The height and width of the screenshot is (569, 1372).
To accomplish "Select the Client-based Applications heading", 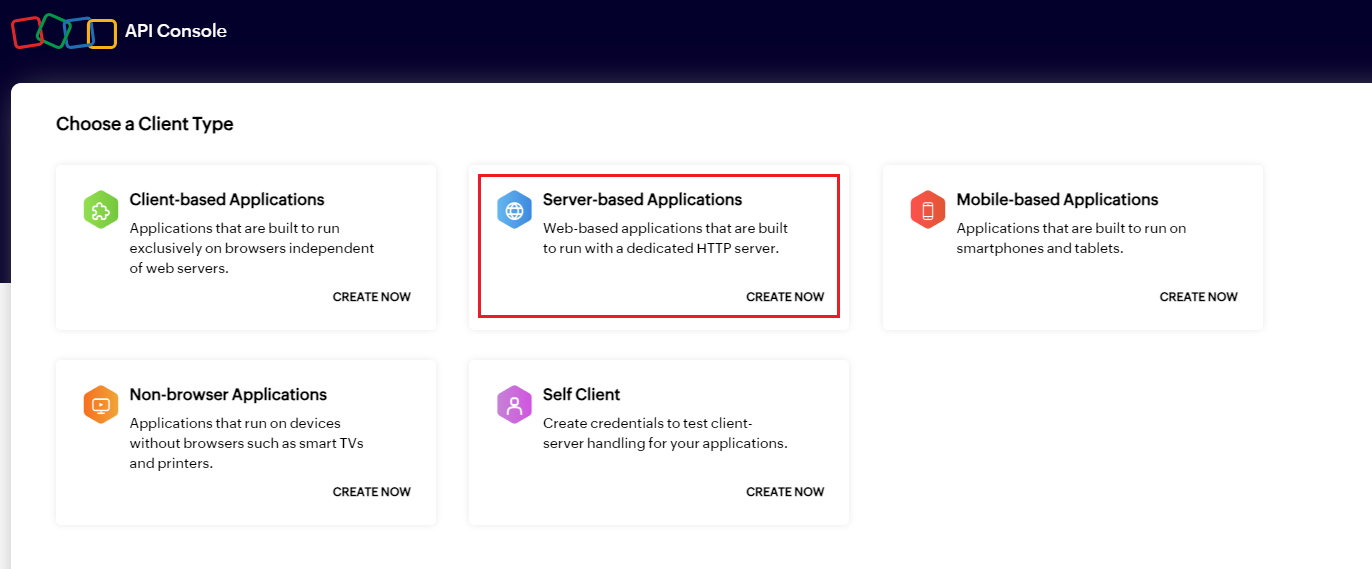I will (x=227, y=200).
